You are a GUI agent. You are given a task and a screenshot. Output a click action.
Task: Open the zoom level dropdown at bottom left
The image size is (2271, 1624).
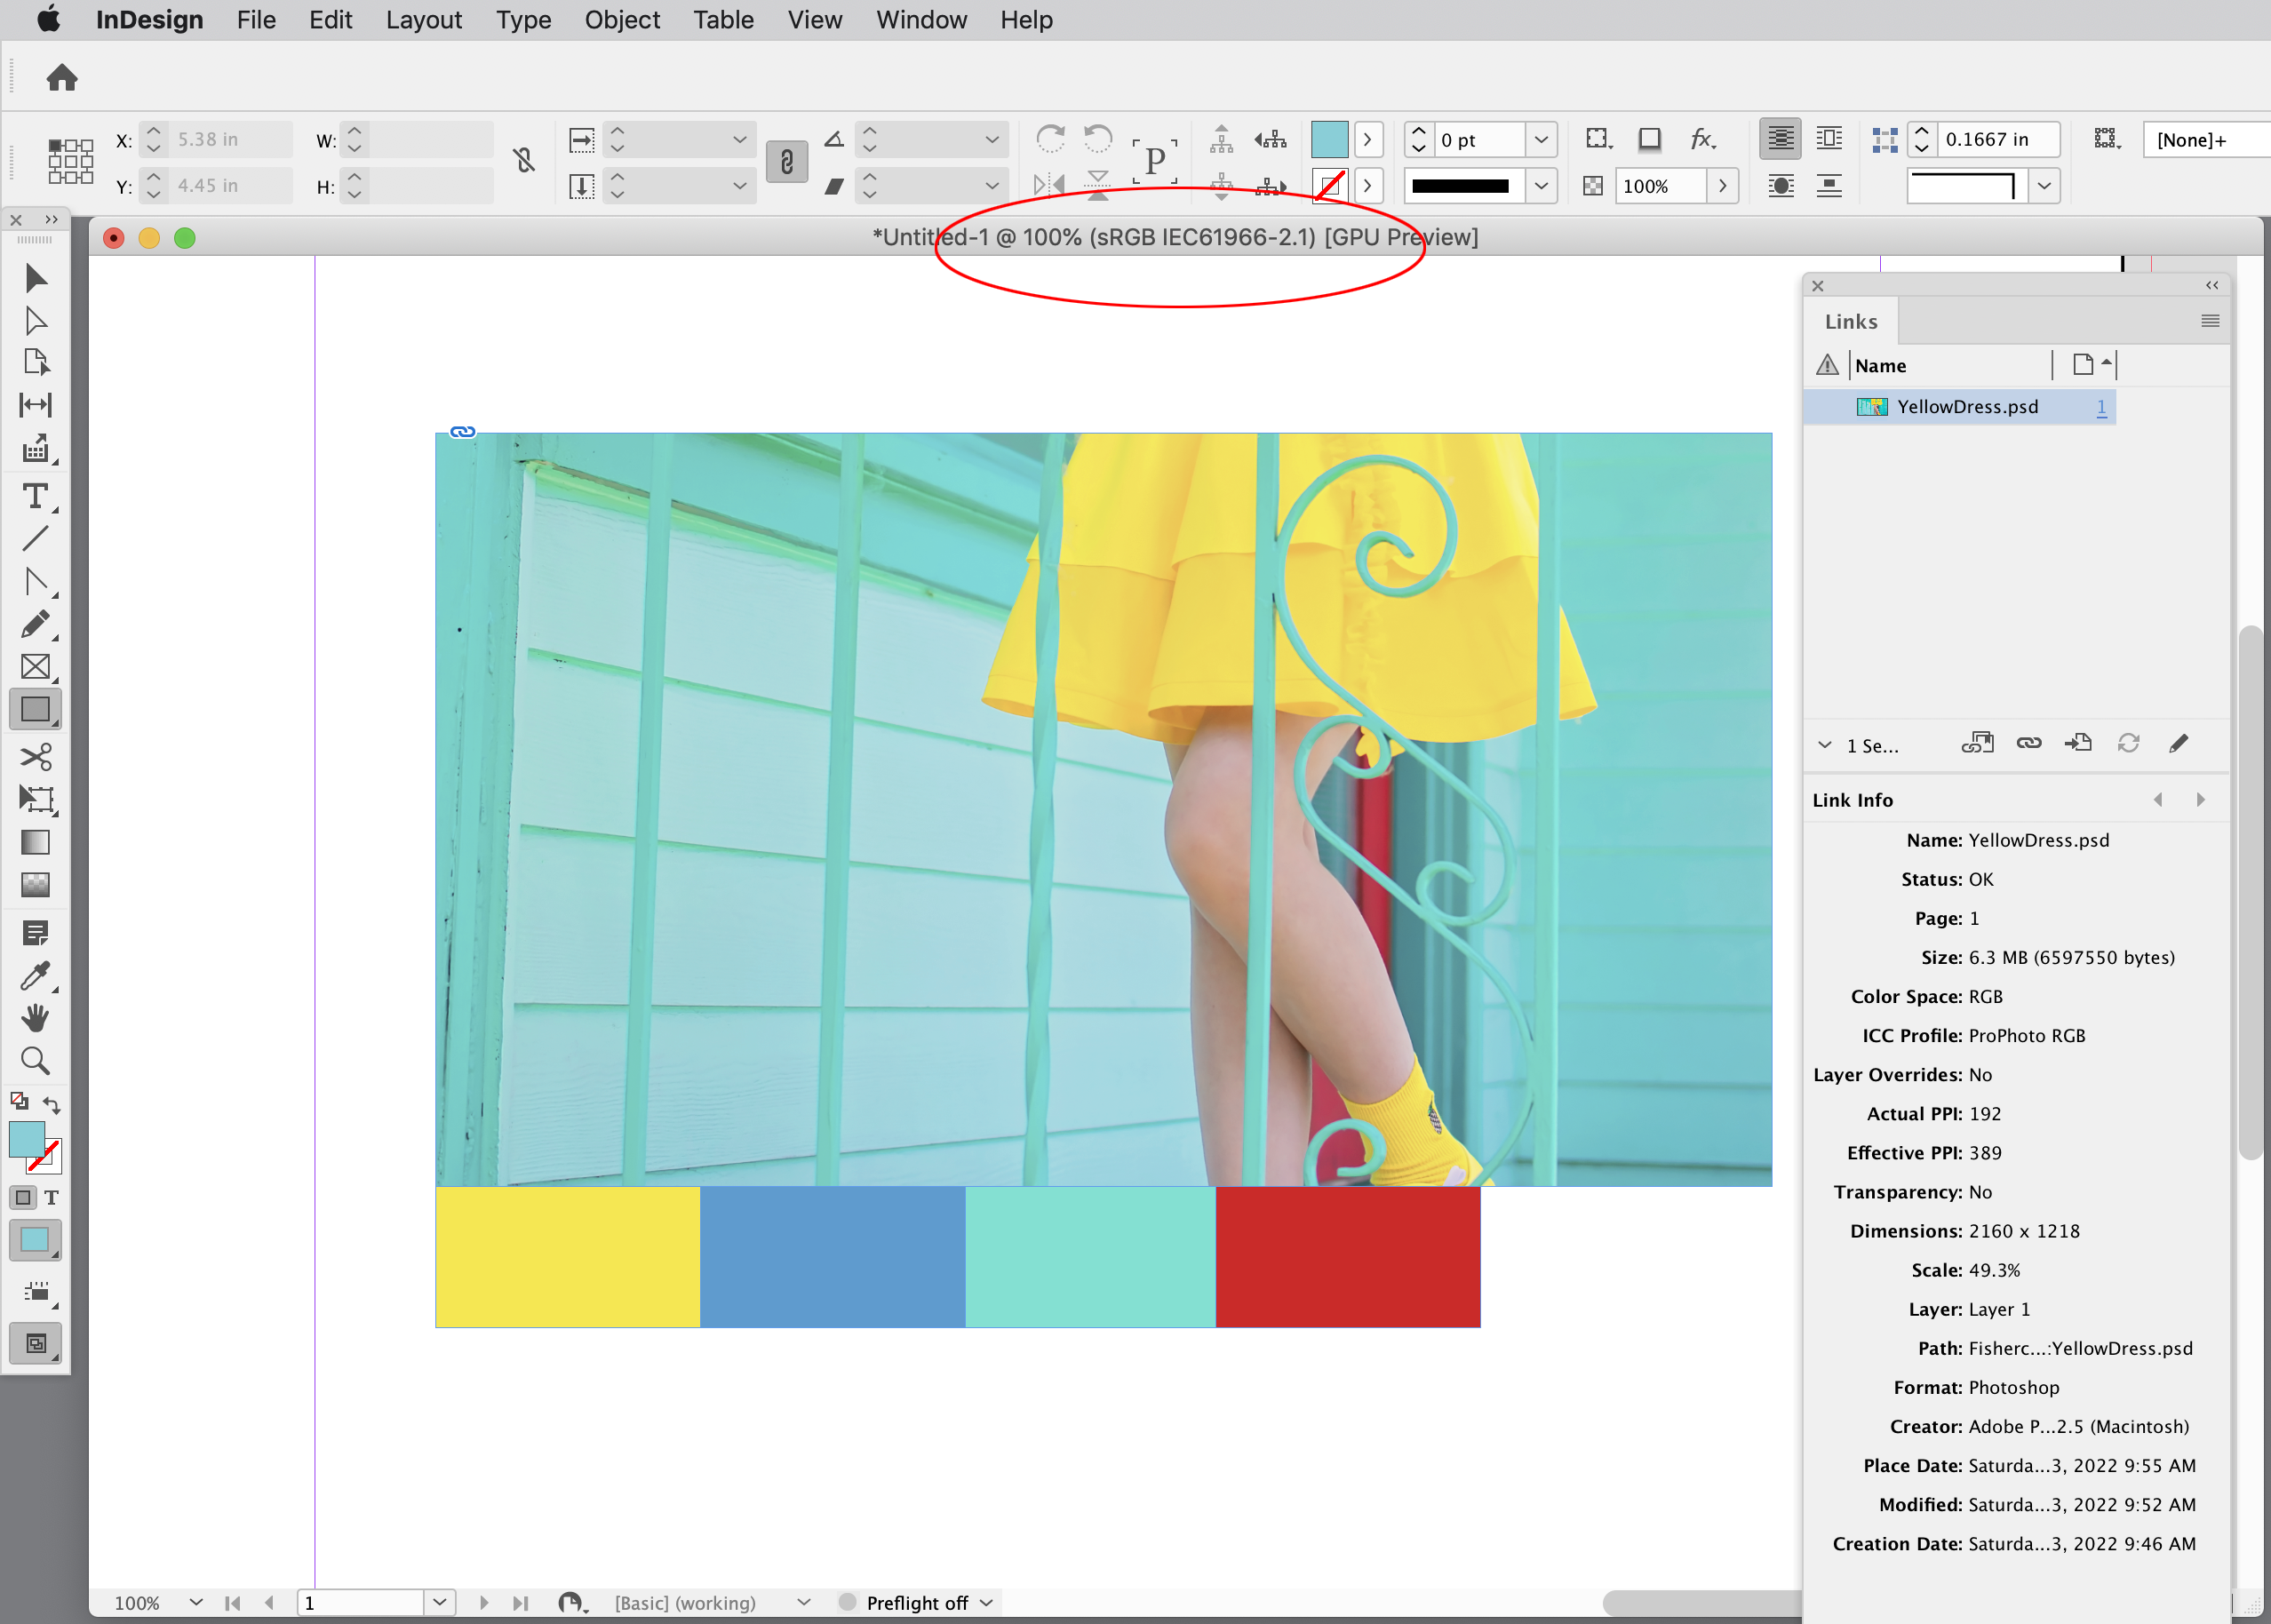[x=195, y=1602]
